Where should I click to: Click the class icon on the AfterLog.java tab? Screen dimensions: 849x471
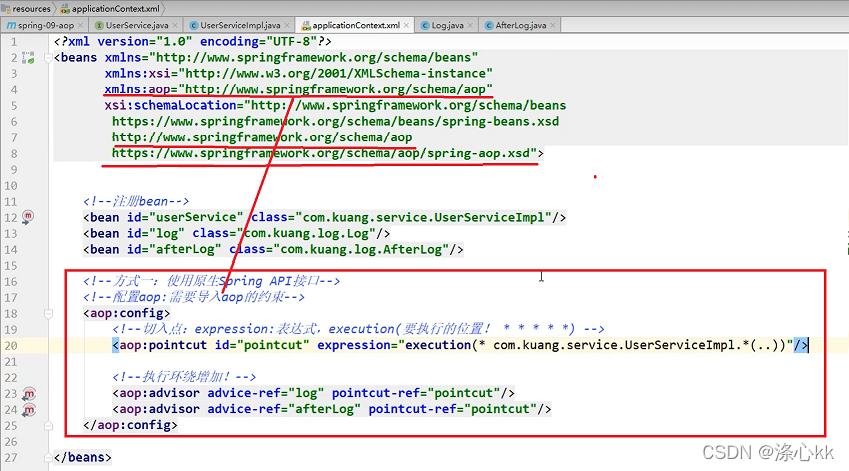click(x=489, y=25)
